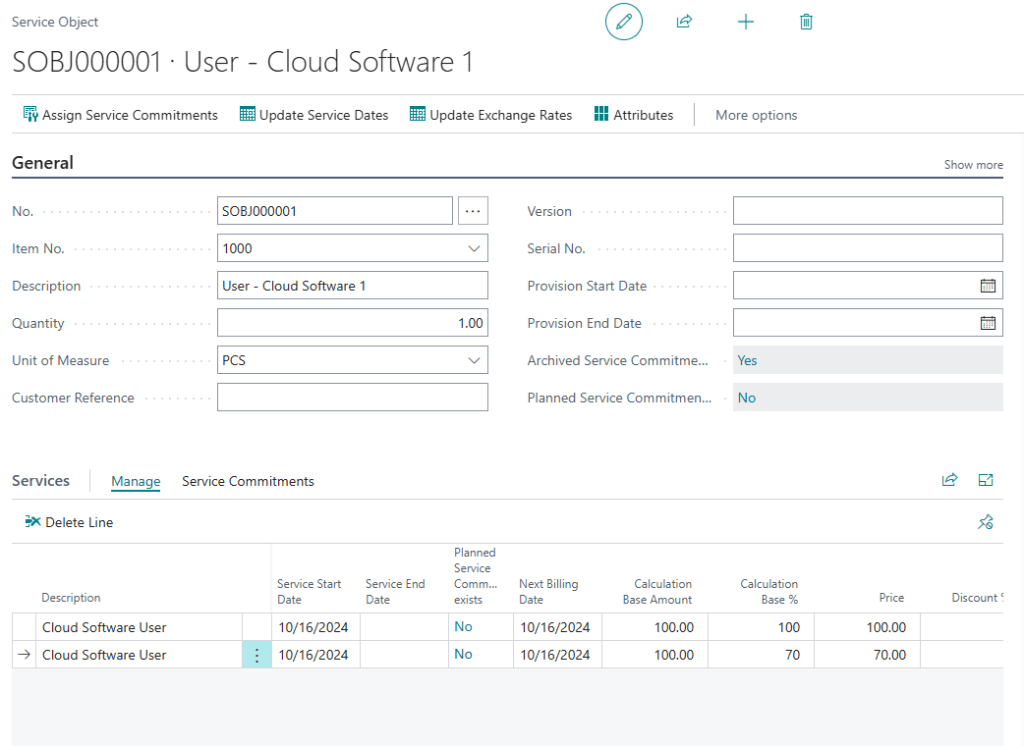This screenshot has height=746, width=1024.
Task: Click Assign Service Commitments
Action: pyautogui.click(x=120, y=115)
